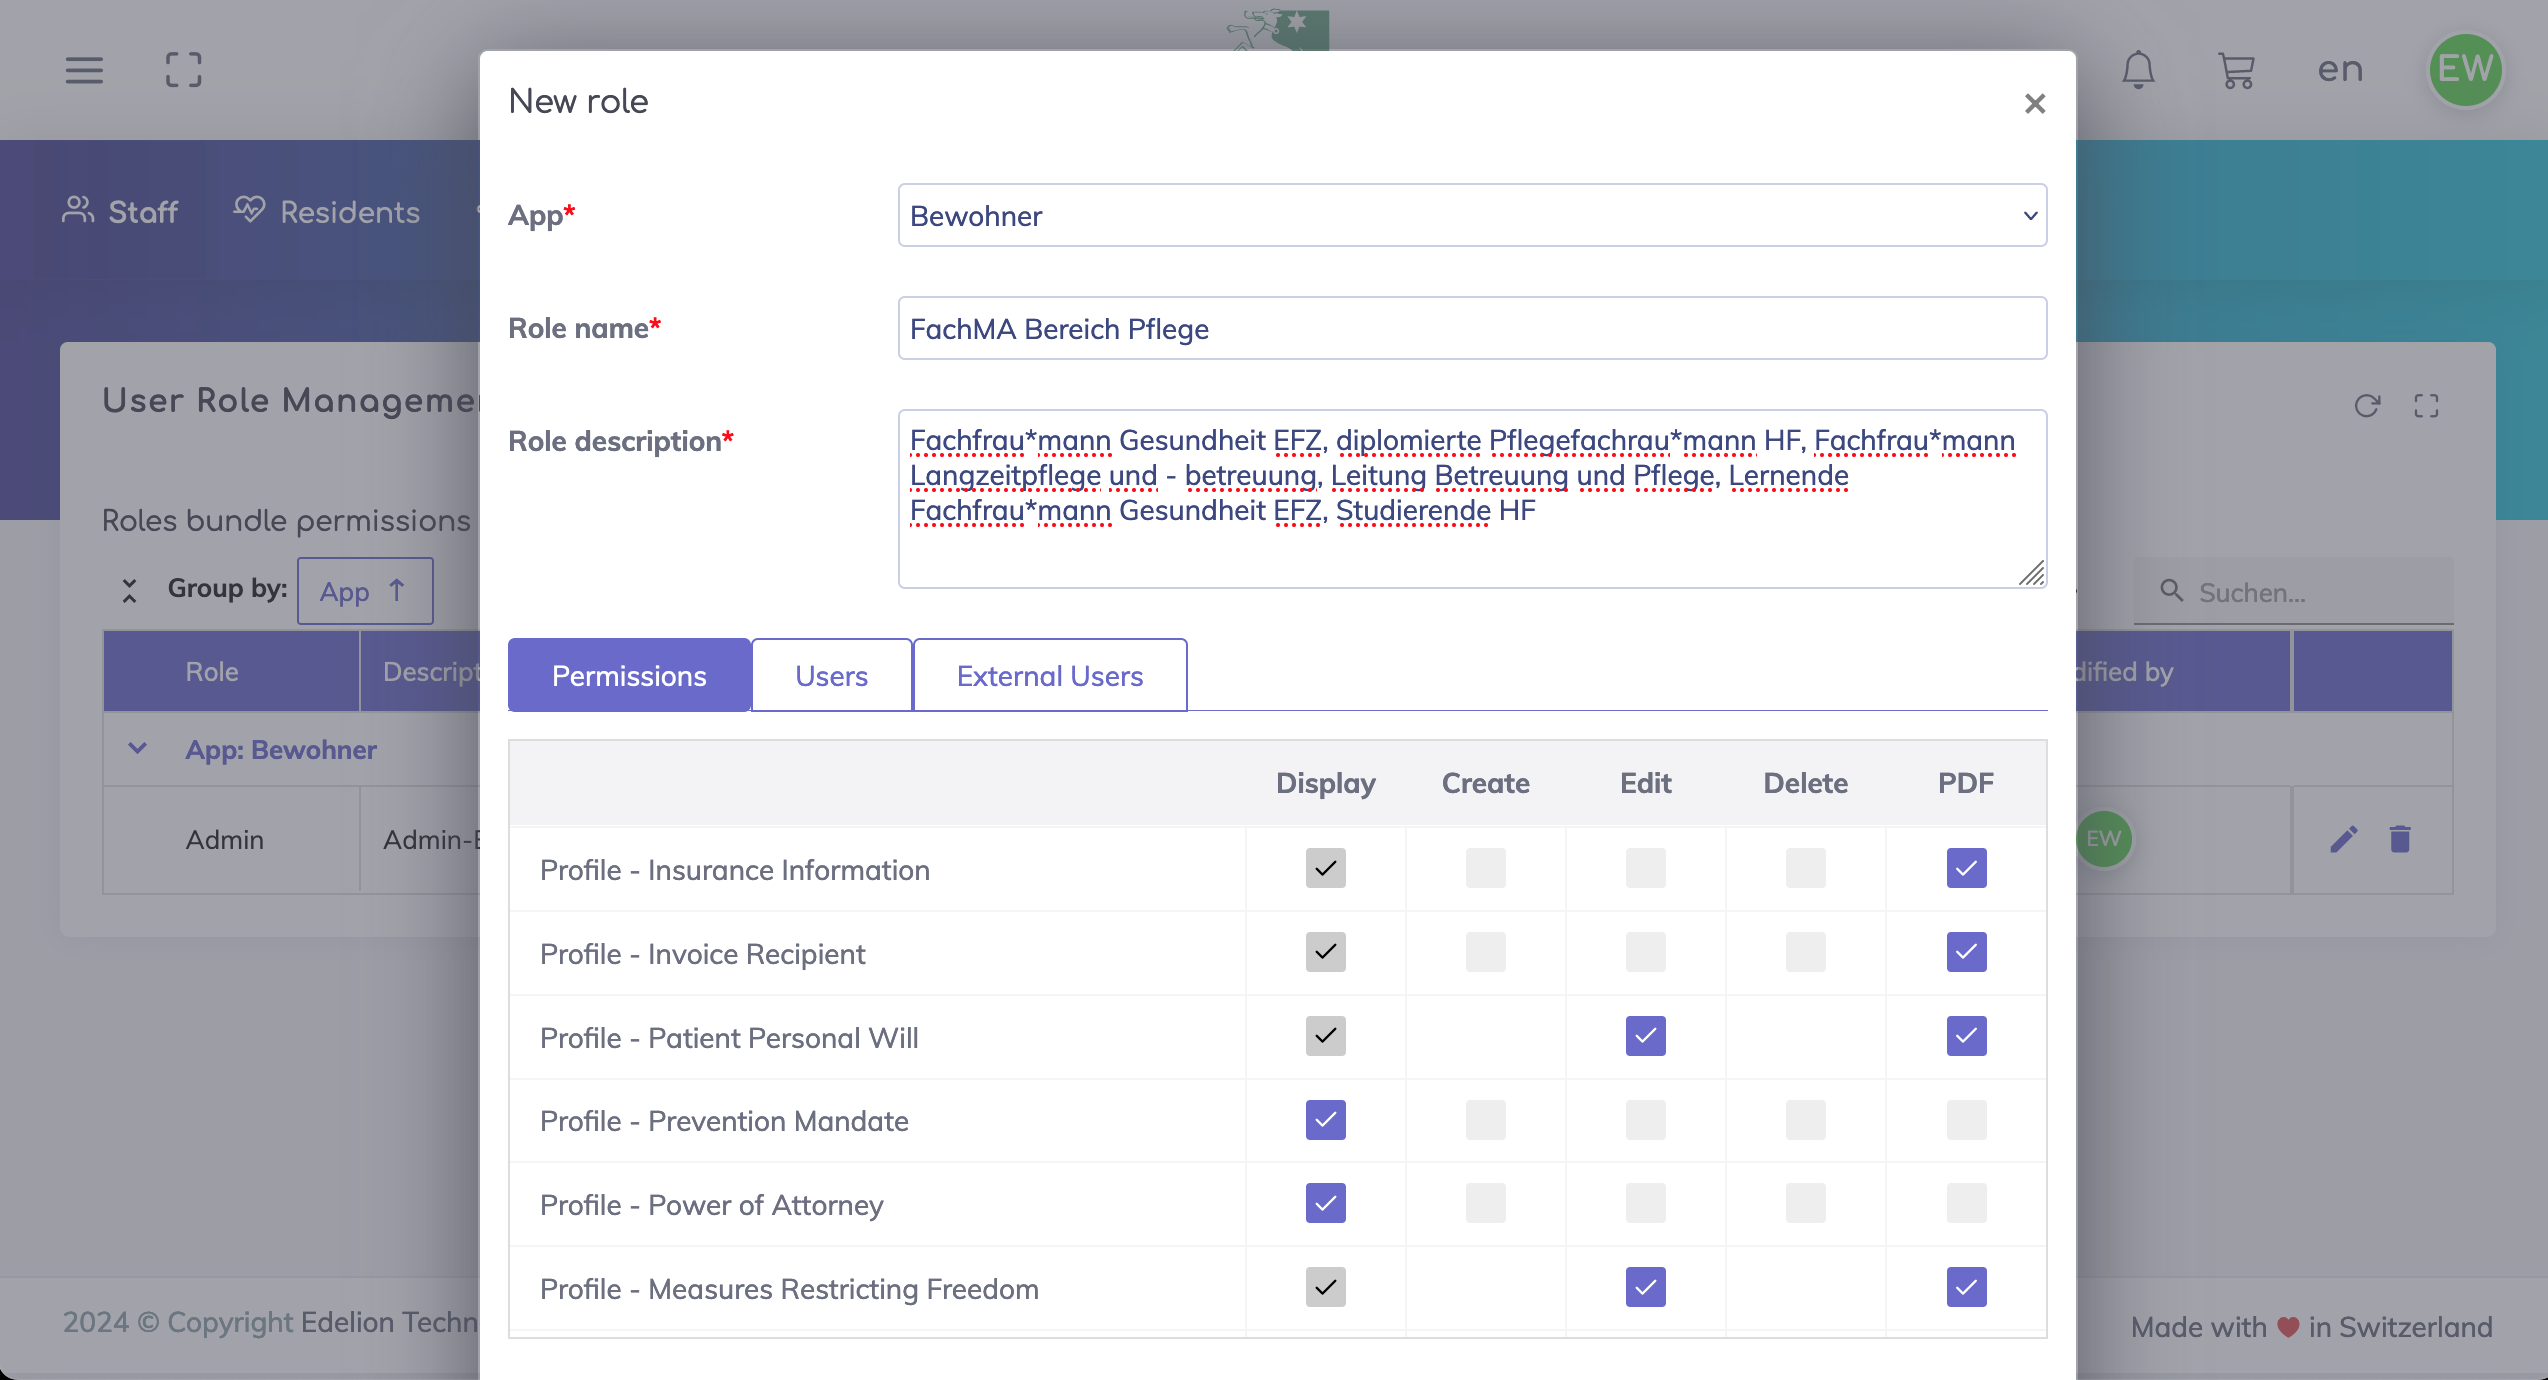Click the EW user avatar

click(2465, 70)
